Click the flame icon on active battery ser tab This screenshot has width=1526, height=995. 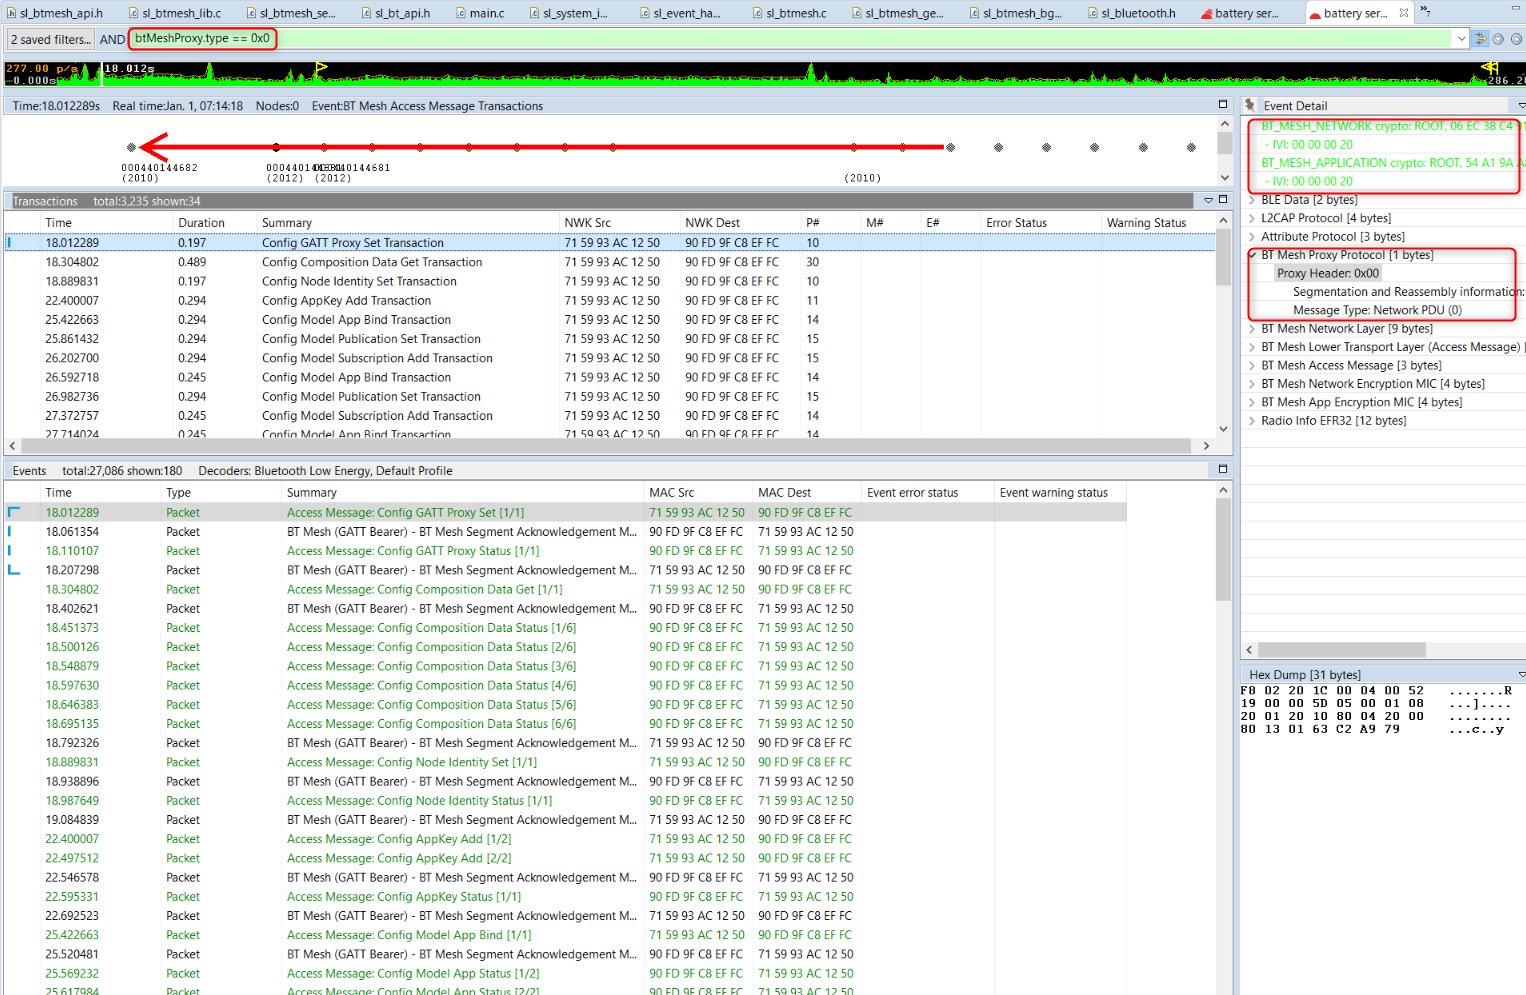pos(1316,14)
